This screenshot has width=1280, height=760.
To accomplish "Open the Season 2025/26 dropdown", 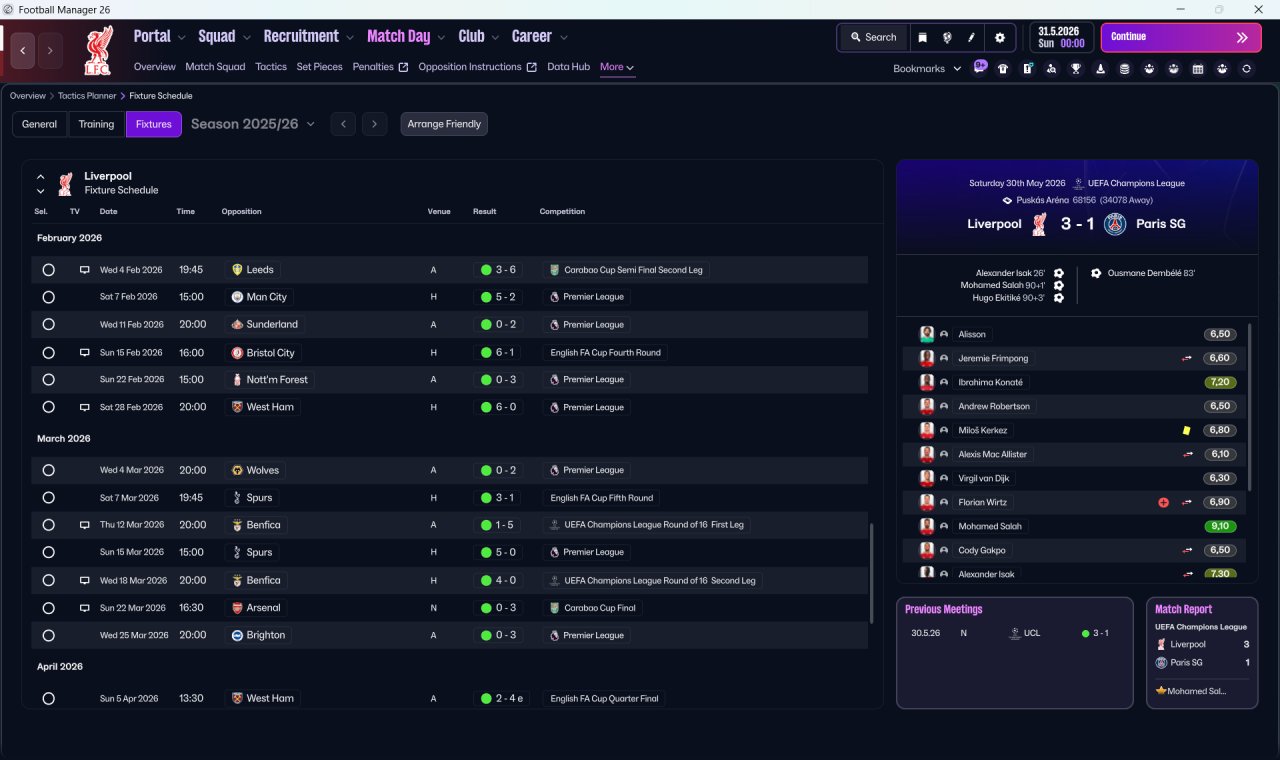I will click(x=253, y=124).
